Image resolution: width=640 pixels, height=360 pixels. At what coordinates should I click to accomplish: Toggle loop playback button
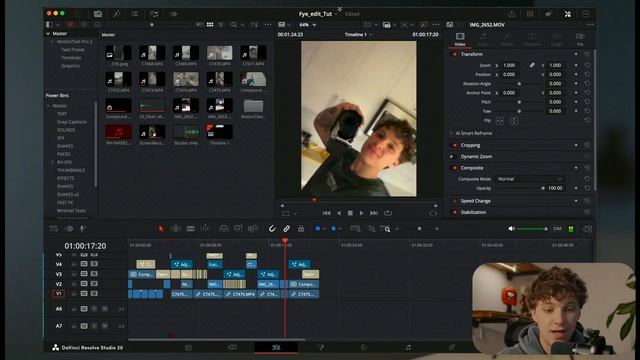click(x=388, y=213)
